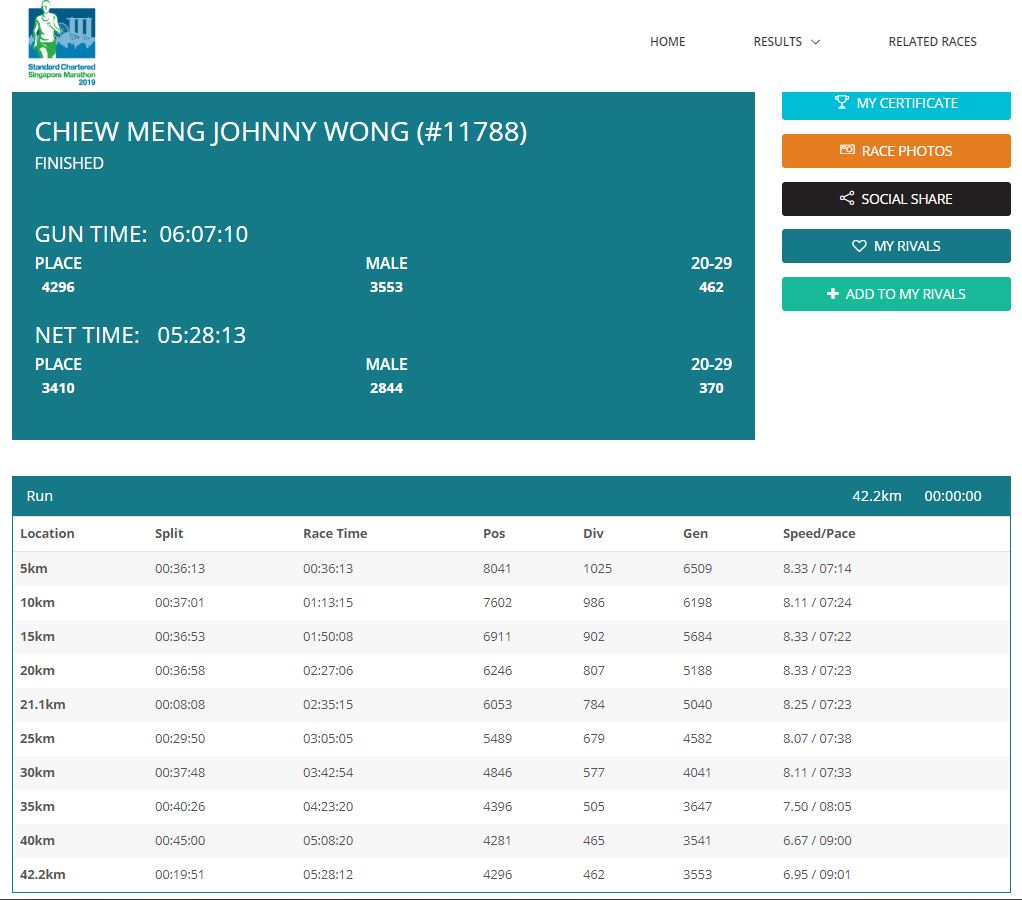Select the 00:00:00 time in Run header
1022x900 pixels.
point(952,496)
